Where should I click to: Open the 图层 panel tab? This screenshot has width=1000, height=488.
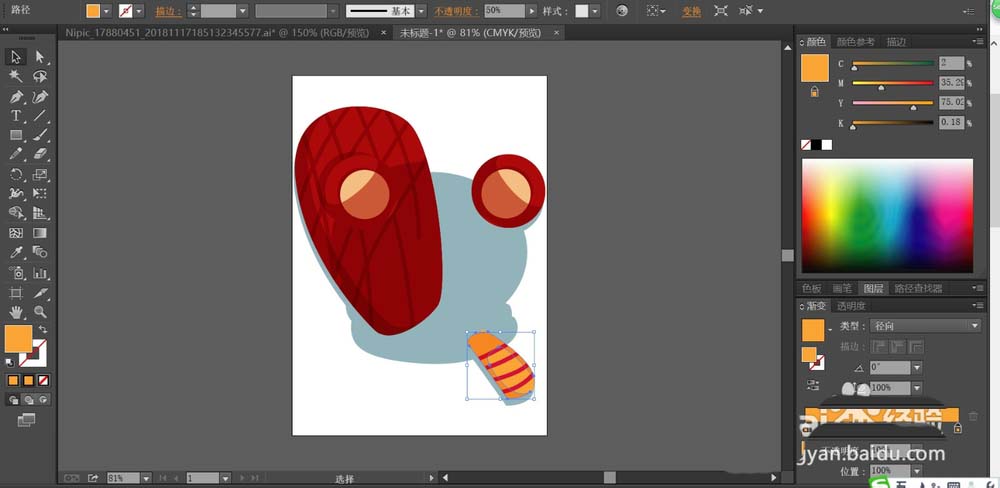[874, 288]
